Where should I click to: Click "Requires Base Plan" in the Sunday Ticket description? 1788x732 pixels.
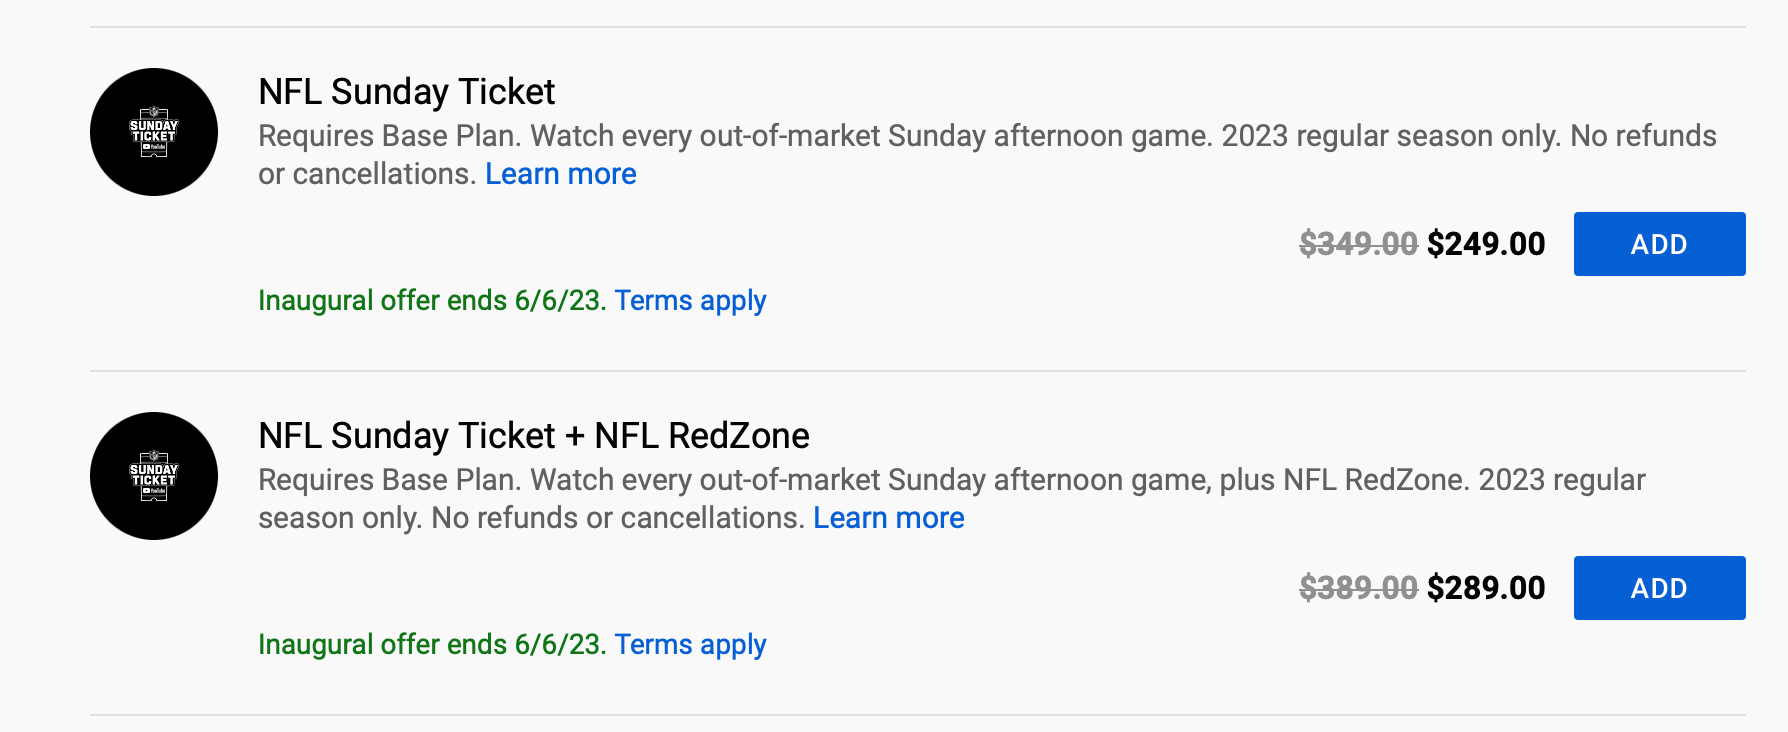389,136
